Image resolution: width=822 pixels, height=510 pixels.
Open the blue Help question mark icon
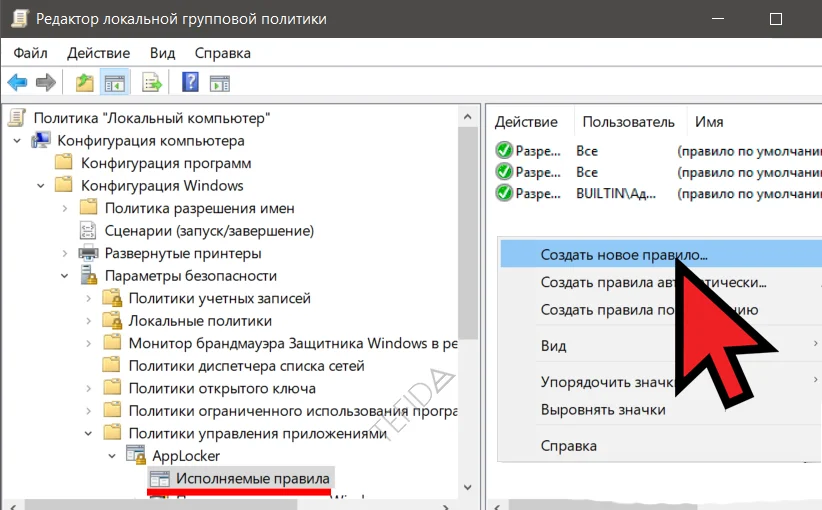click(190, 82)
